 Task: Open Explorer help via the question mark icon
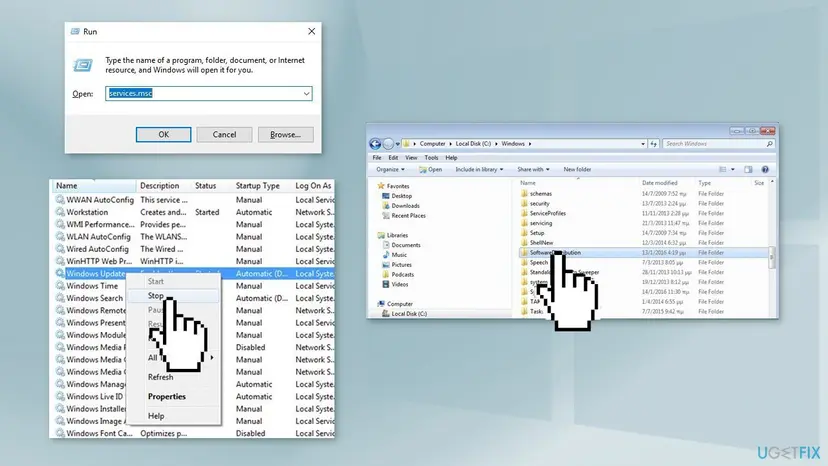[x=765, y=170]
